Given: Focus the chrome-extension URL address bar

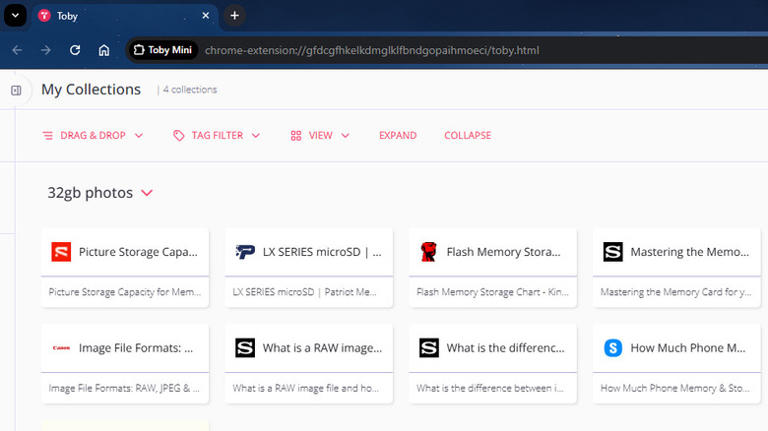Looking at the screenshot, I should [x=372, y=50].
